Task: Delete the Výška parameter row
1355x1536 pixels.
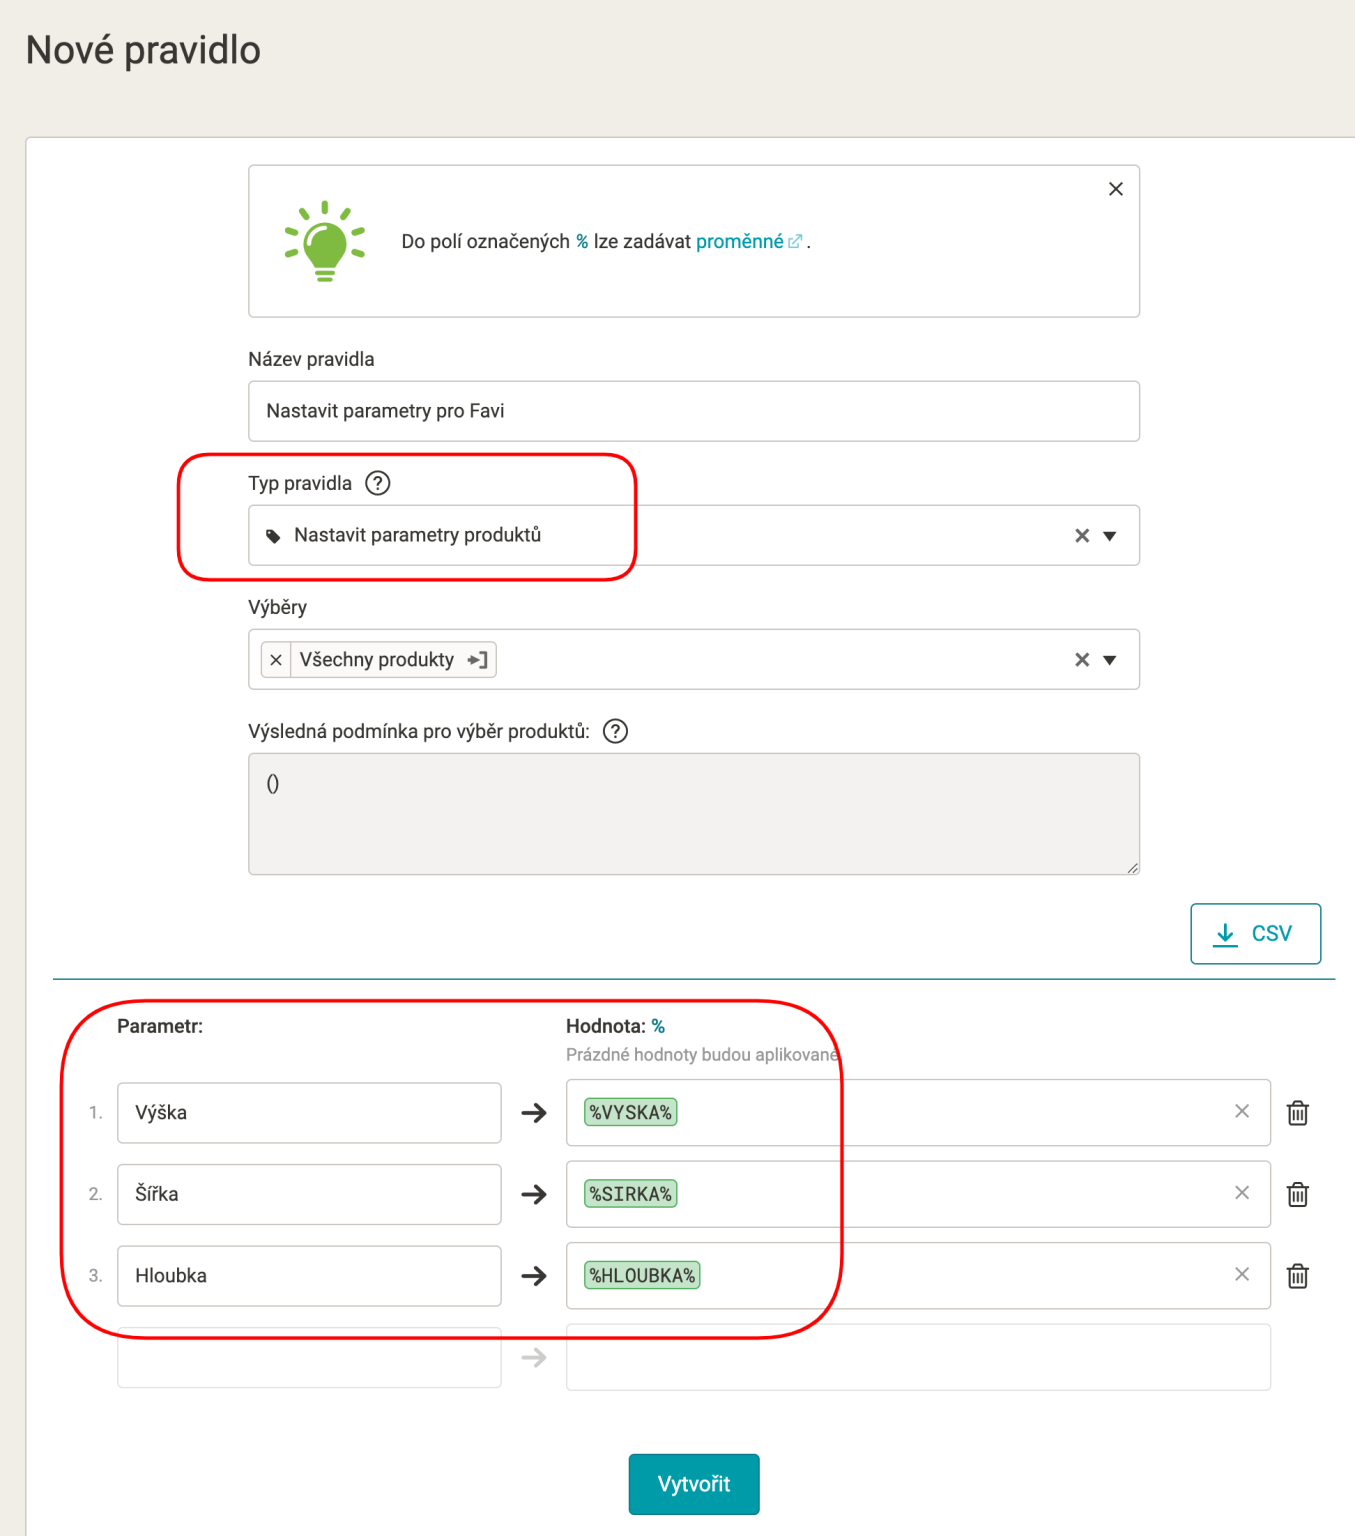Action: tap(1297, 1113)
